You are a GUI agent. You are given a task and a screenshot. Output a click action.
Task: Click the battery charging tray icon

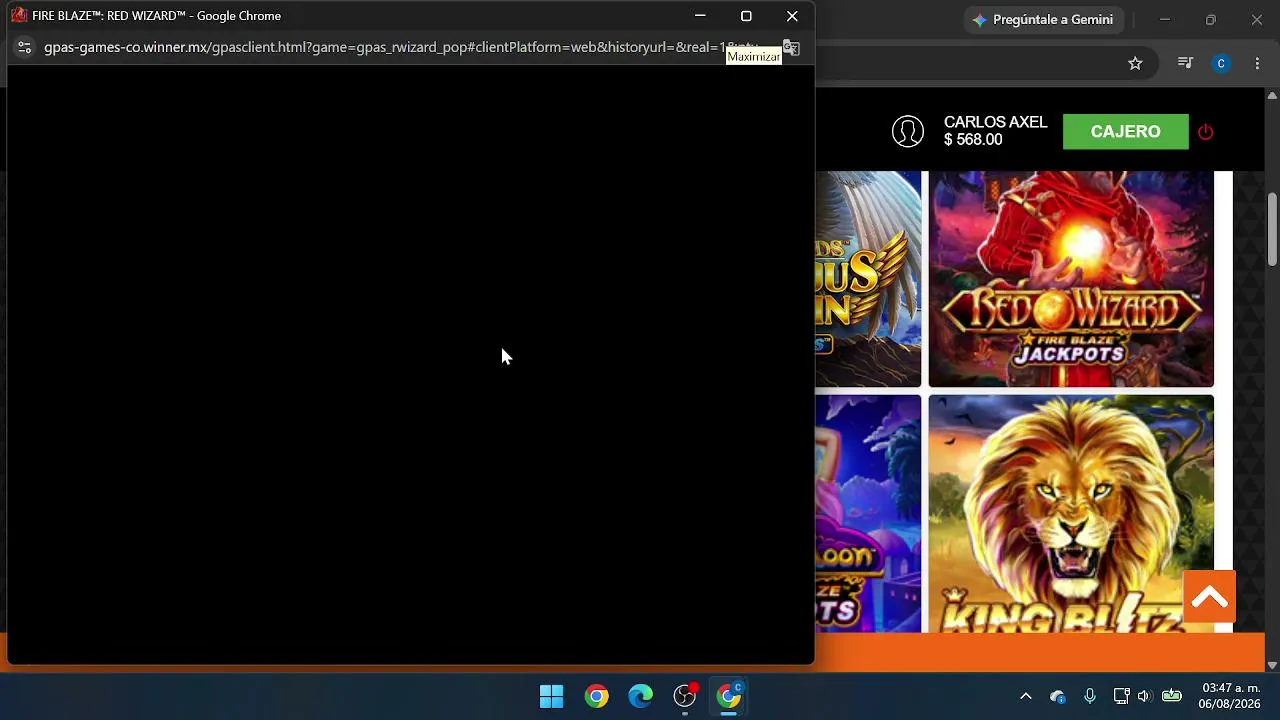(x=1172, y=696)
